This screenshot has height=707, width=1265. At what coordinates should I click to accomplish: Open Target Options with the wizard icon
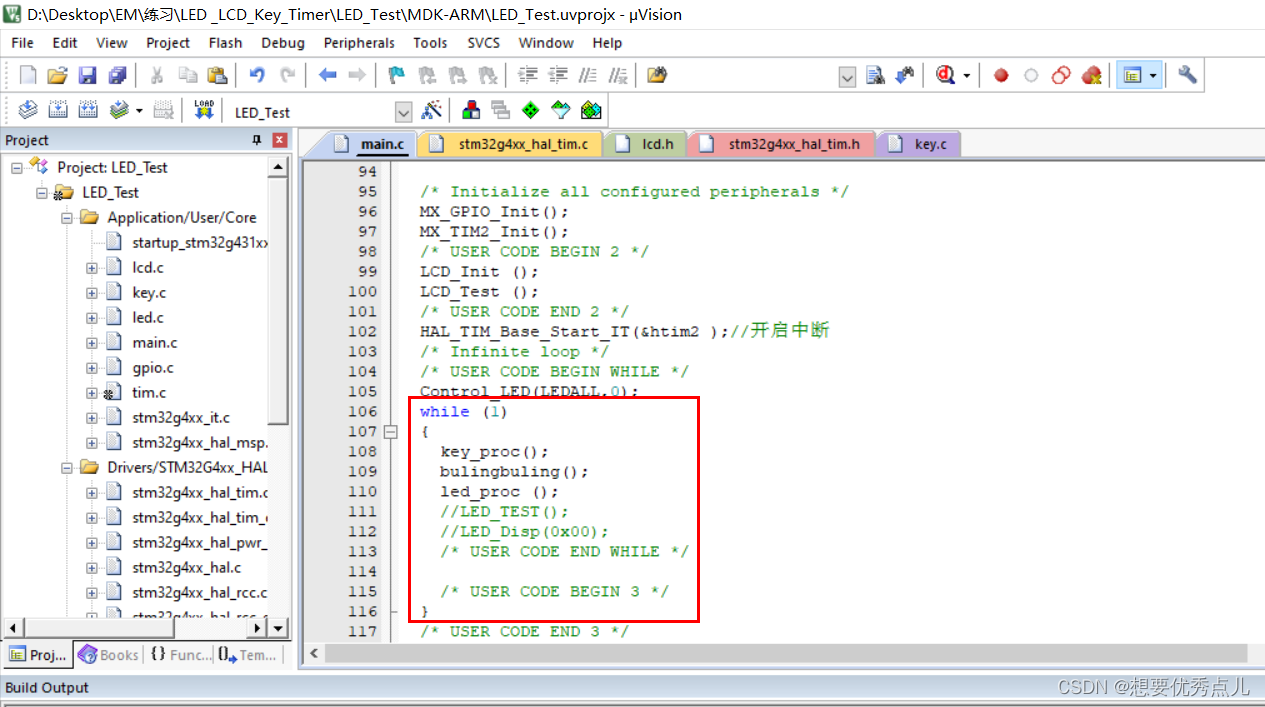pyautogui.click(x=433, y=110)
